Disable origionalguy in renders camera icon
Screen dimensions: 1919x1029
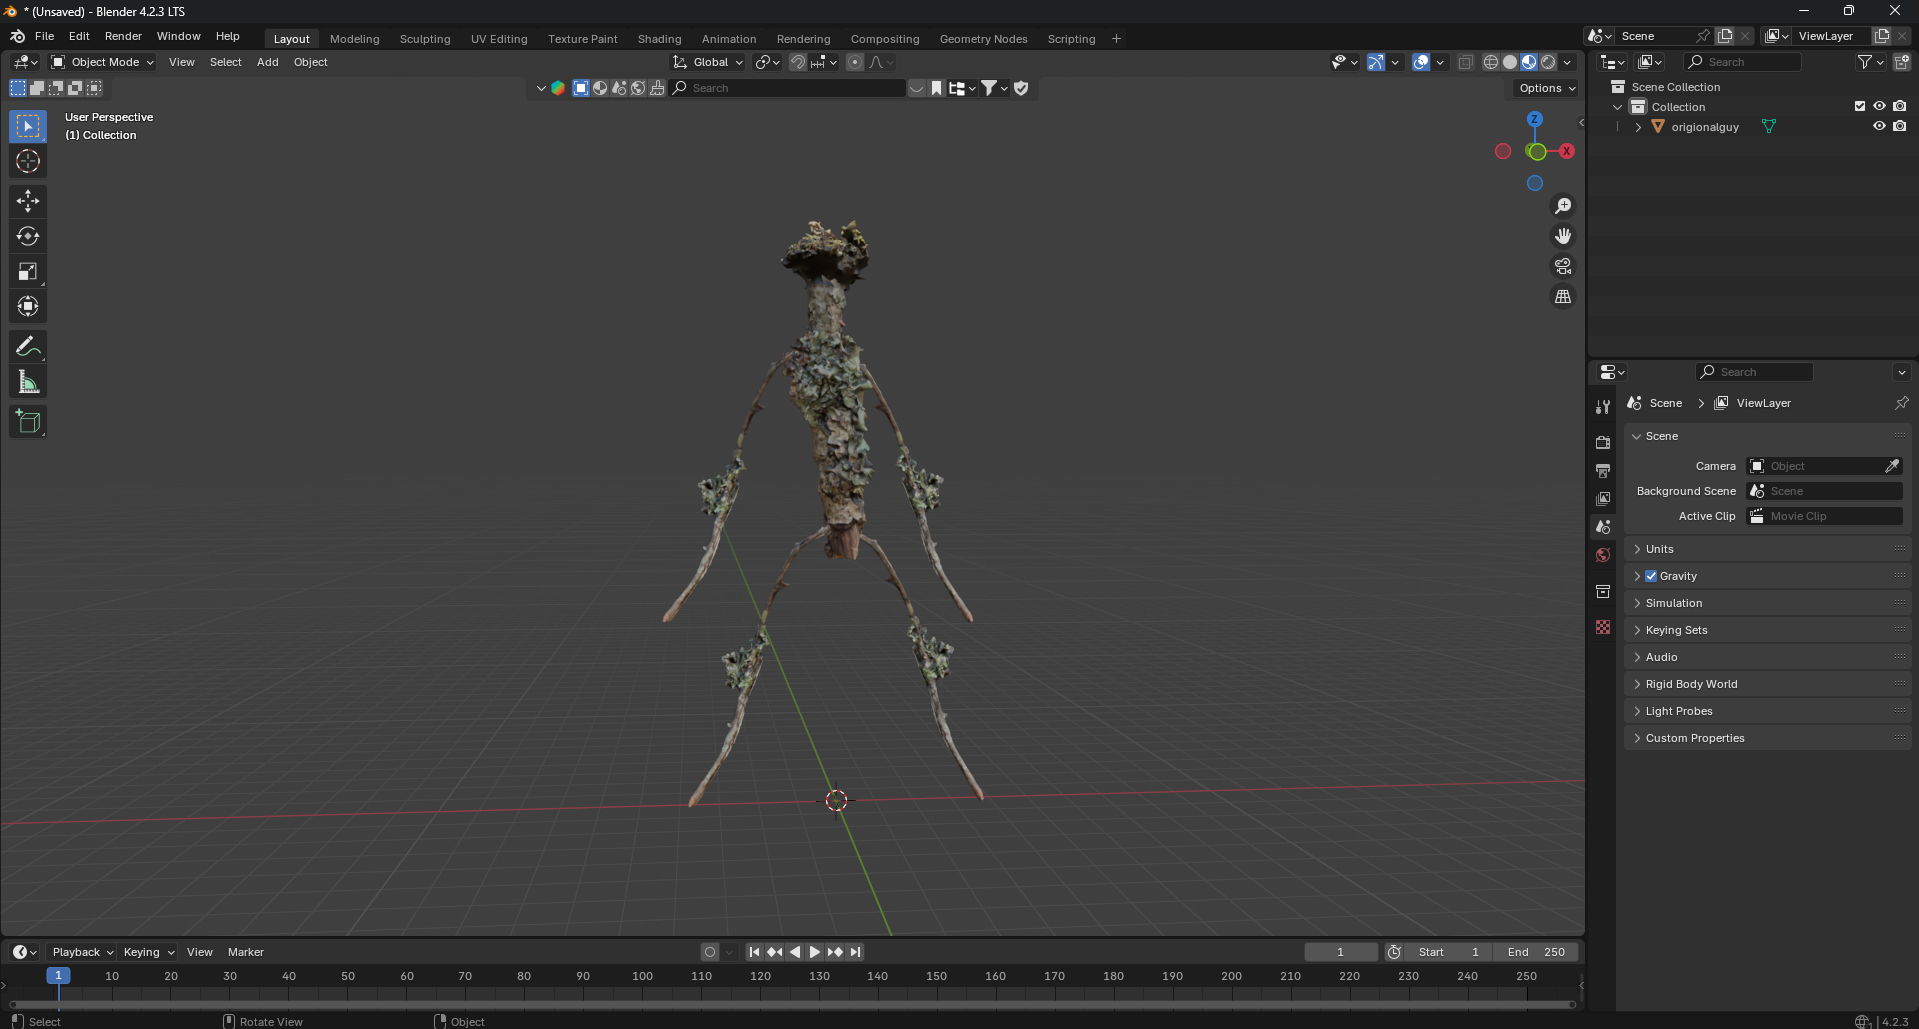pyautogui.click(x=1899, y=126)
